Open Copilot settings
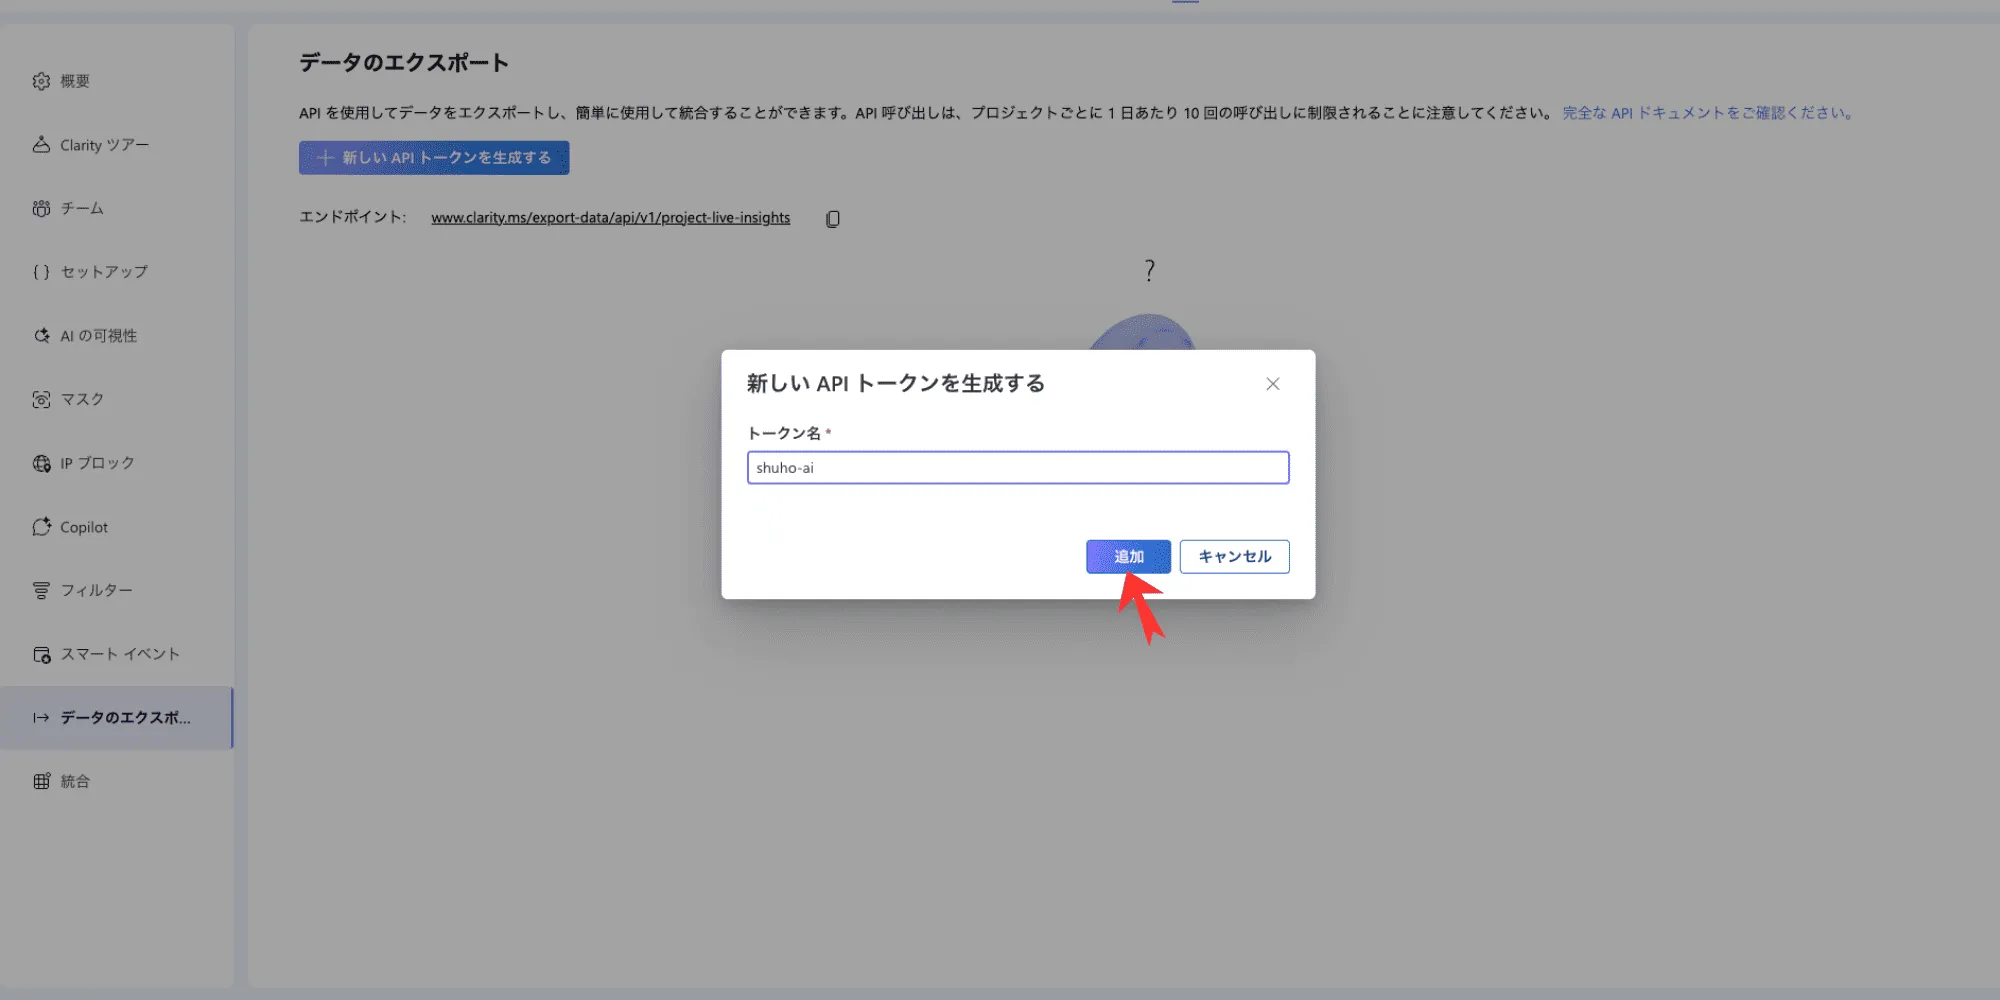 (x=84, y=527)
